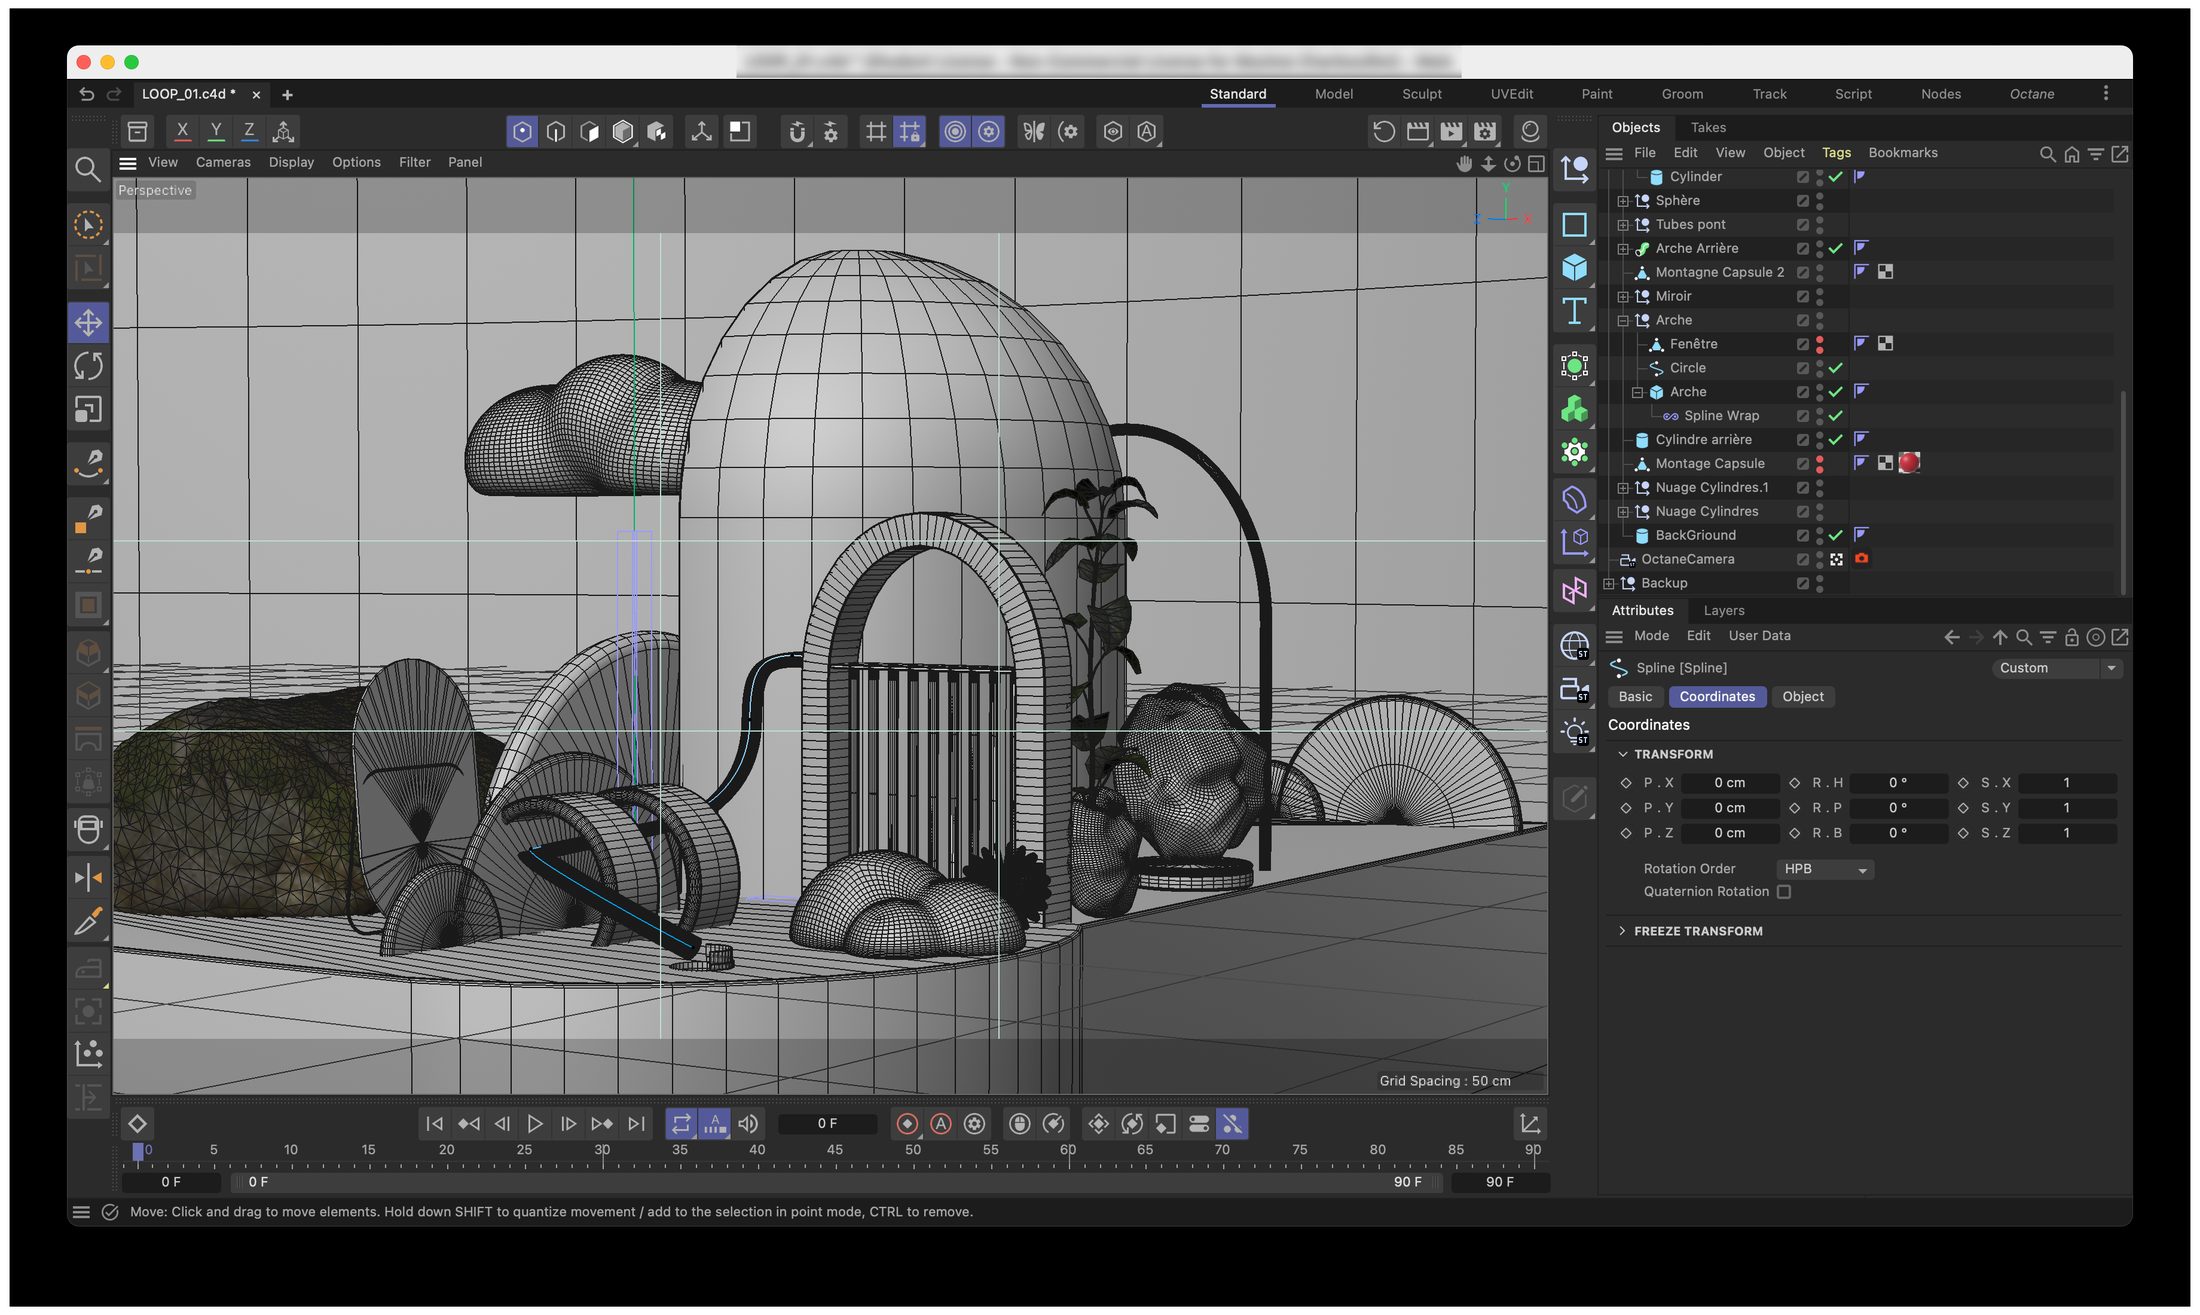Open the Rotation Order HPB dropdown
The height and width of the screenshot is (1315, 2200).
click(x=1825, y=869)
